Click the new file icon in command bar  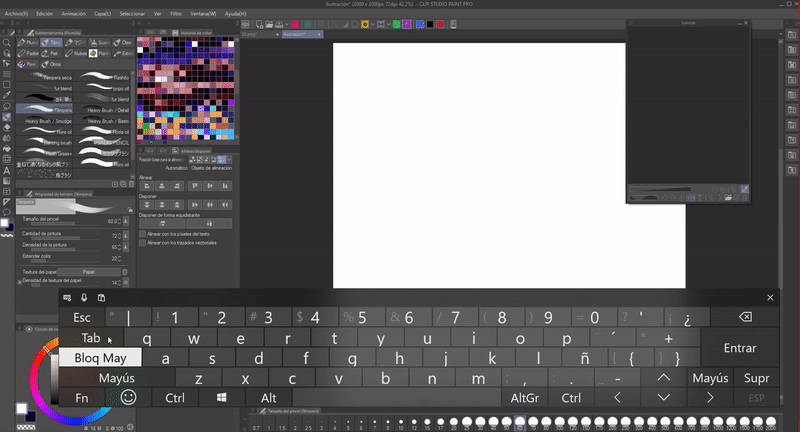[259, 24]
